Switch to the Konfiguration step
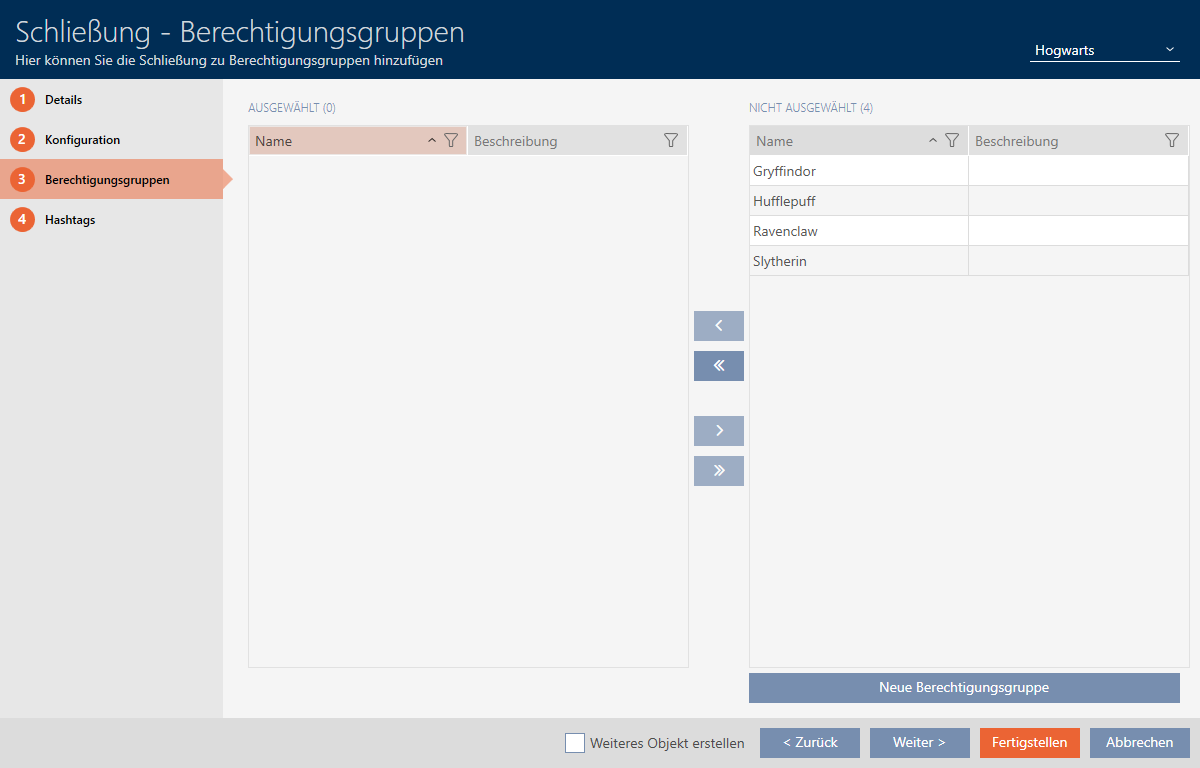Viewport: 1200px width, 768px height. [x=82, y=140]
